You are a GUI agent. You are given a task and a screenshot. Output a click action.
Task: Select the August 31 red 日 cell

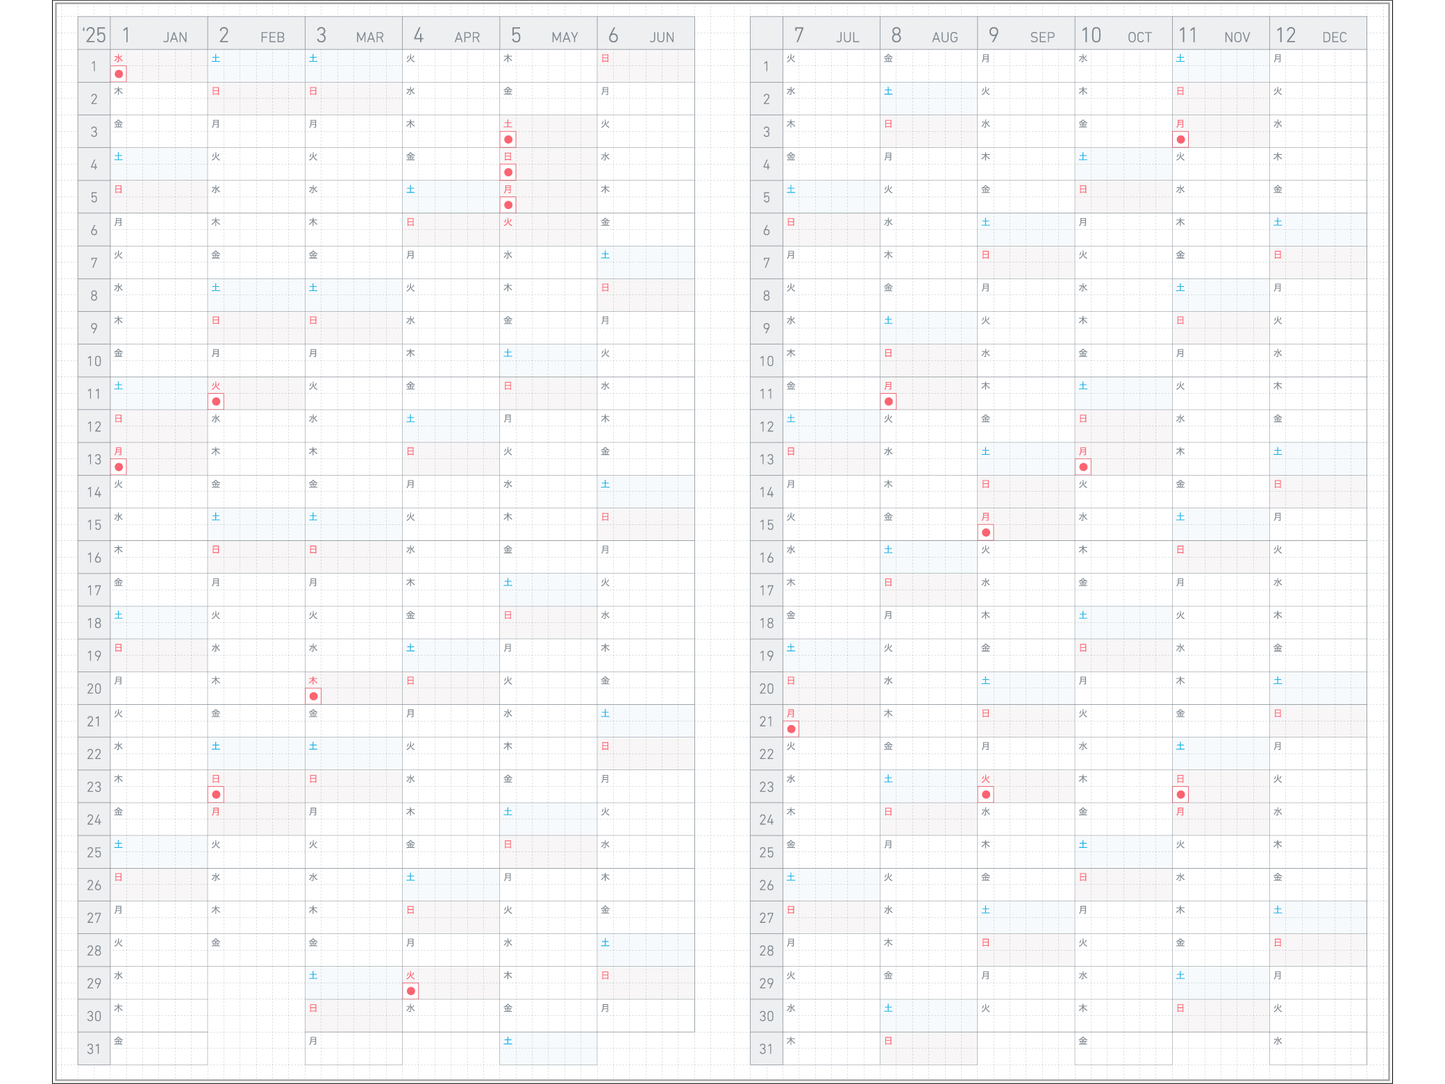928,1048
